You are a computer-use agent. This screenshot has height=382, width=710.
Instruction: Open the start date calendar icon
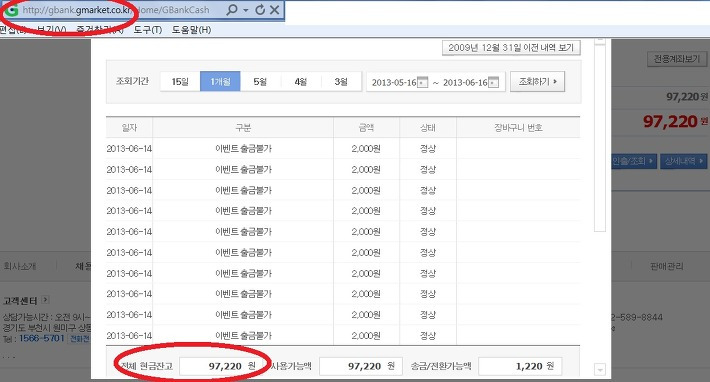[x=422, y=83]
